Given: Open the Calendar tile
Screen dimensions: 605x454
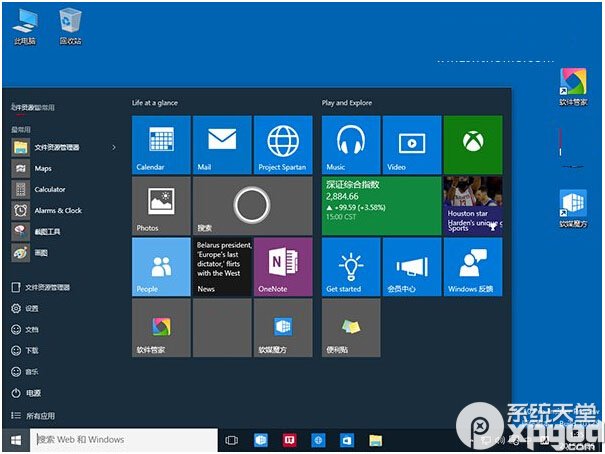Looking at the screenshot, I should (x=160, y=144).
